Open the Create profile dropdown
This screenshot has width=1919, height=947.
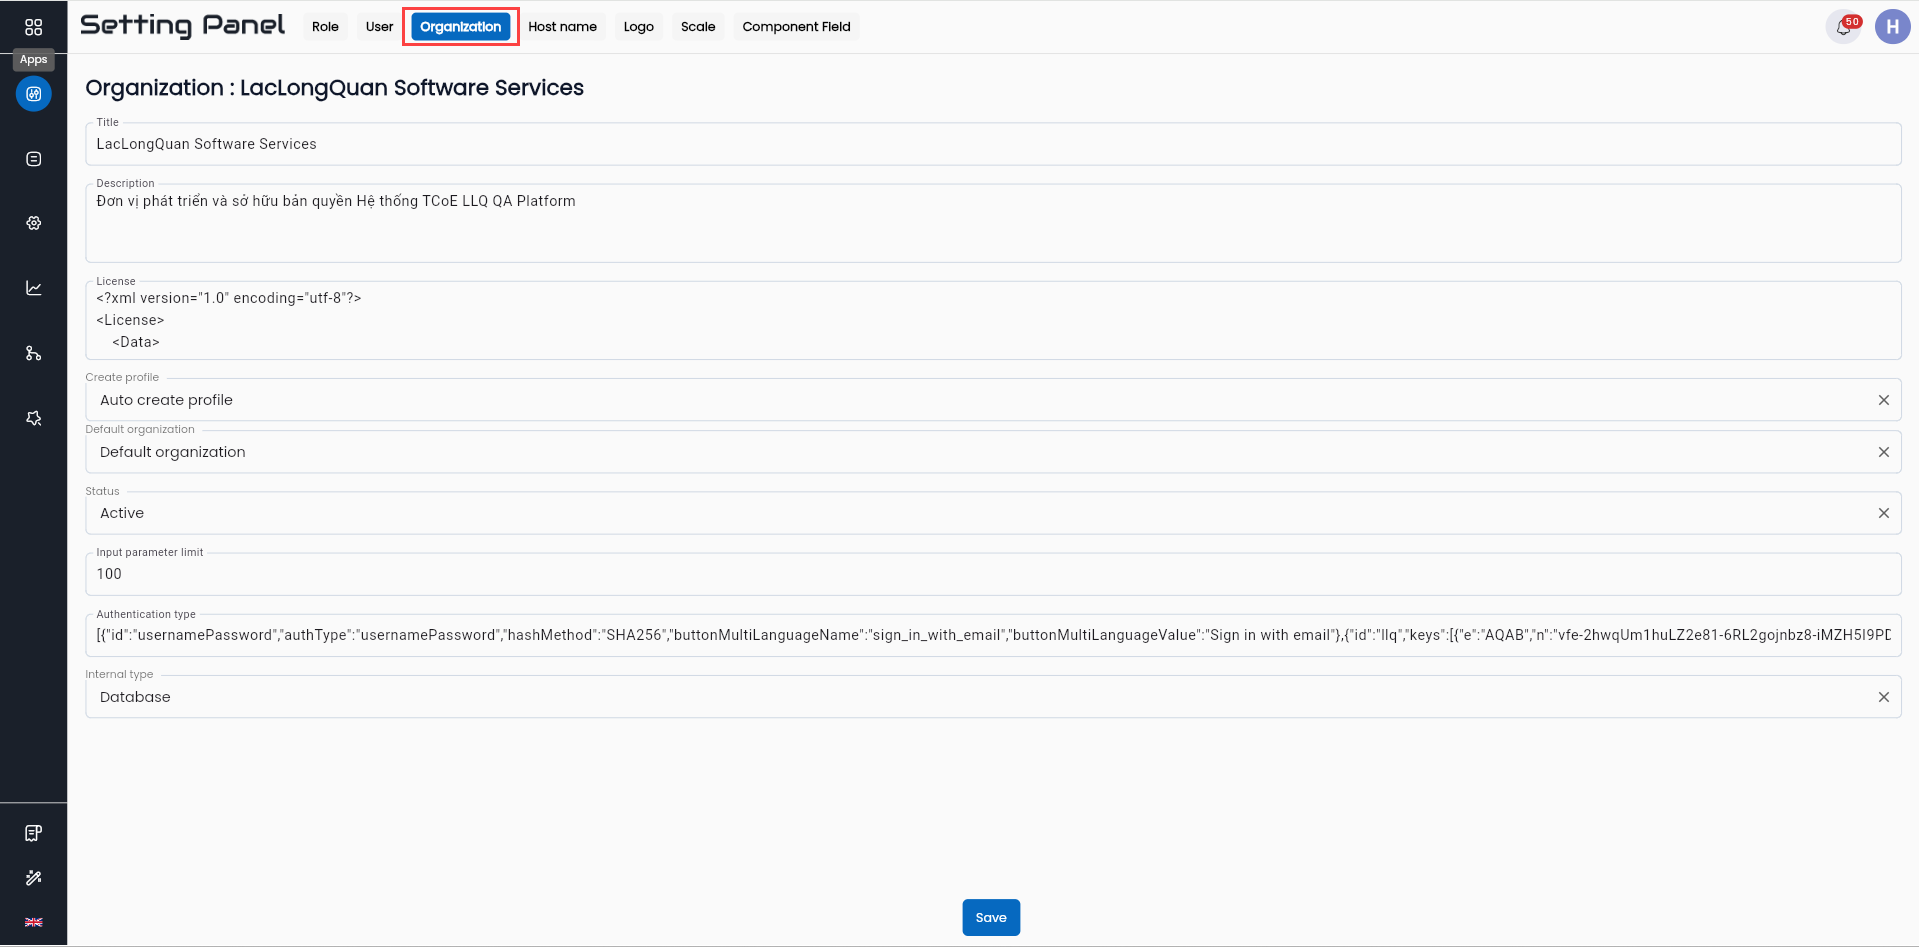[x=993, y=400]
